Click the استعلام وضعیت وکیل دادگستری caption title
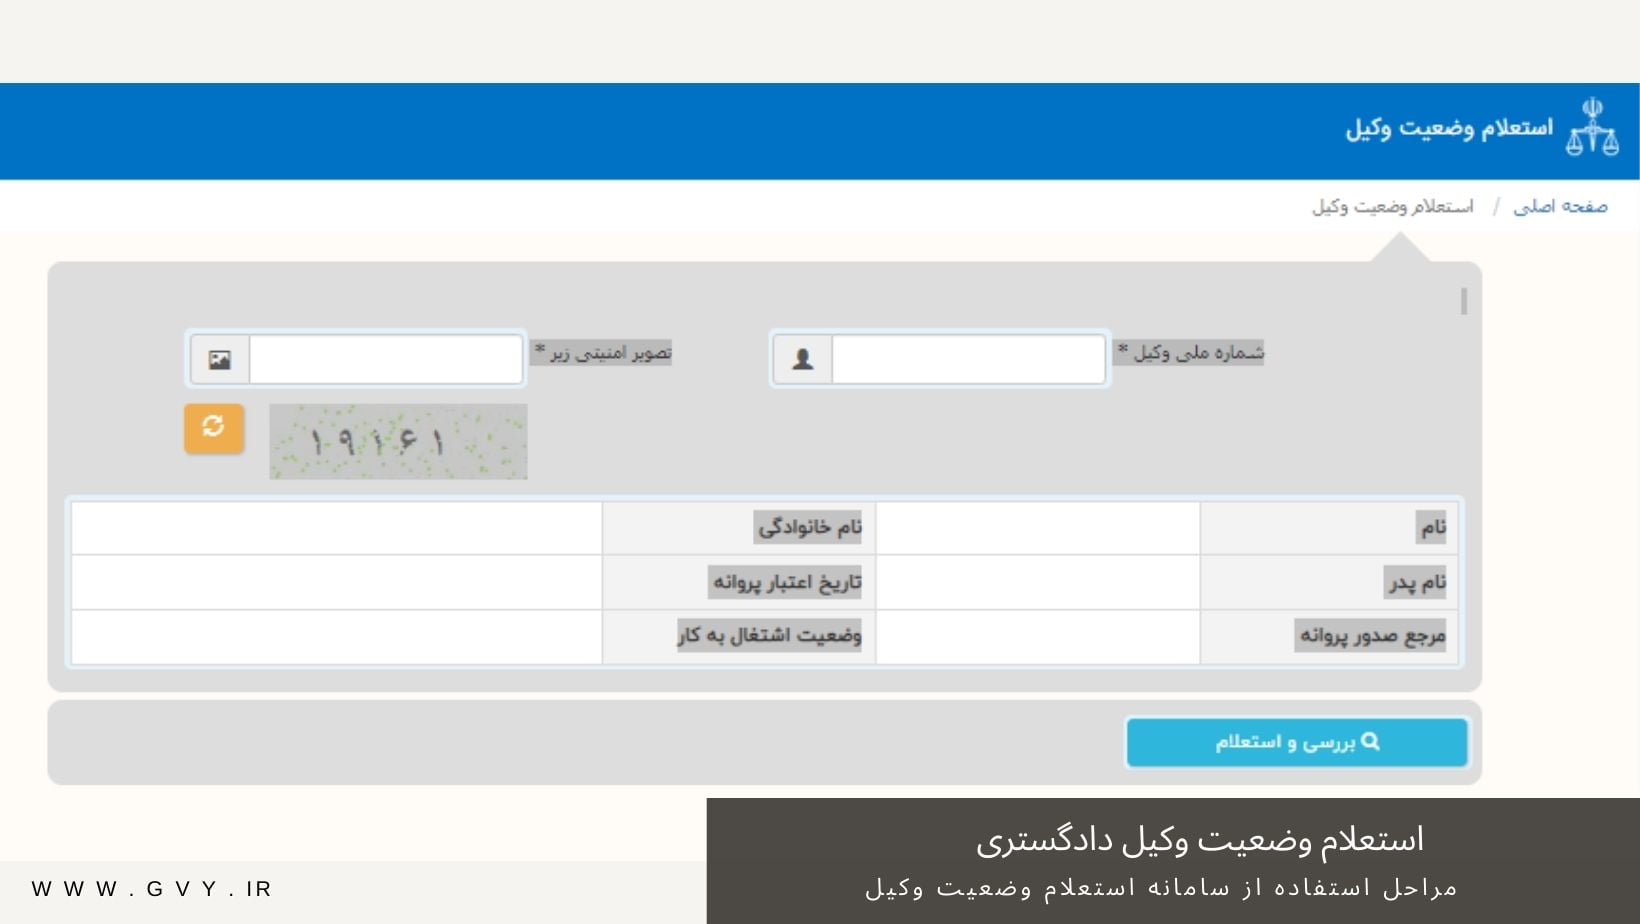 click(x=1200, y=840)
